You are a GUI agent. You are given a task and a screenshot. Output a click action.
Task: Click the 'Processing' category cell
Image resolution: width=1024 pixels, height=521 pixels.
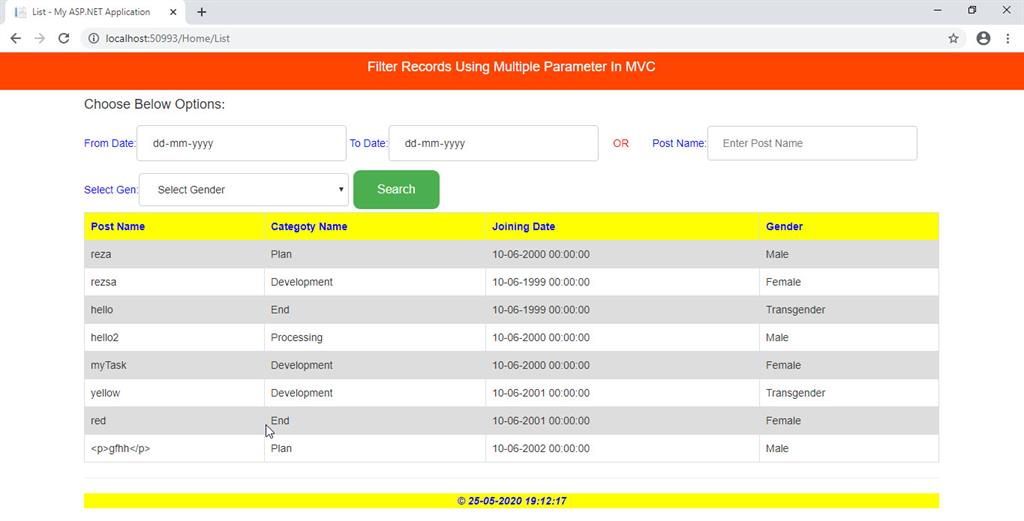(375, 338)
